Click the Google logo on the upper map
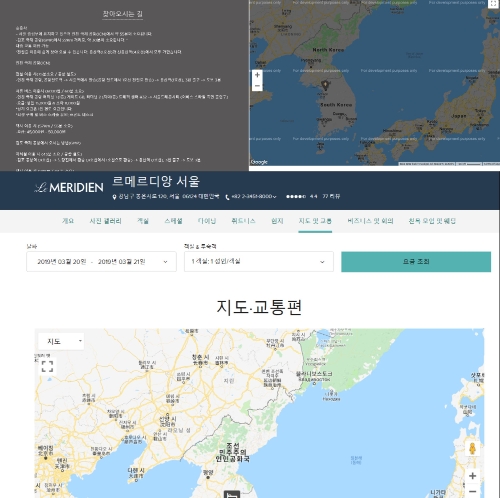The width and height of the screenshot is (500, 498). 259,162
